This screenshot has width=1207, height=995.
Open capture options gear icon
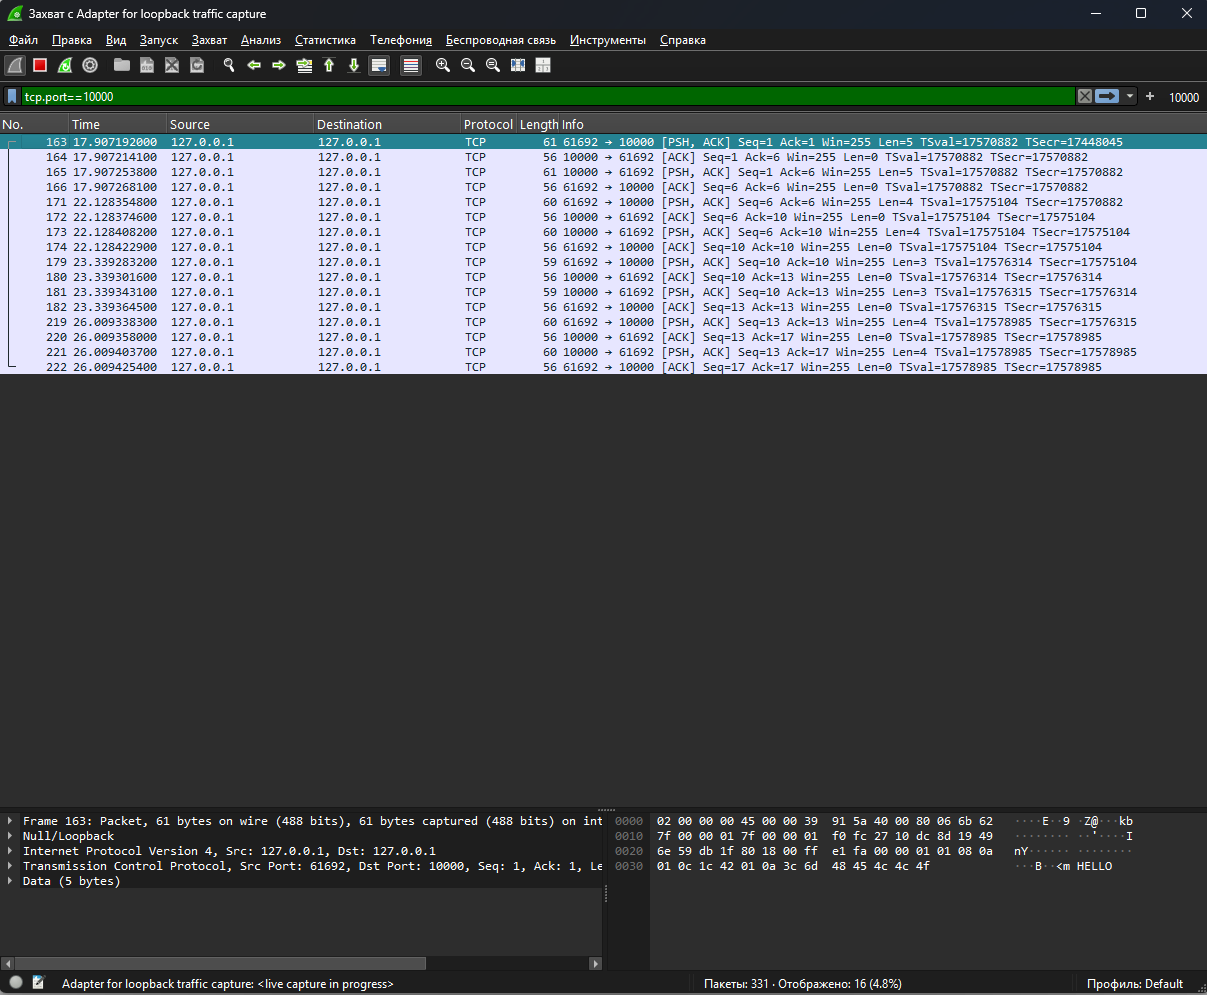click(x=90, y=65)
